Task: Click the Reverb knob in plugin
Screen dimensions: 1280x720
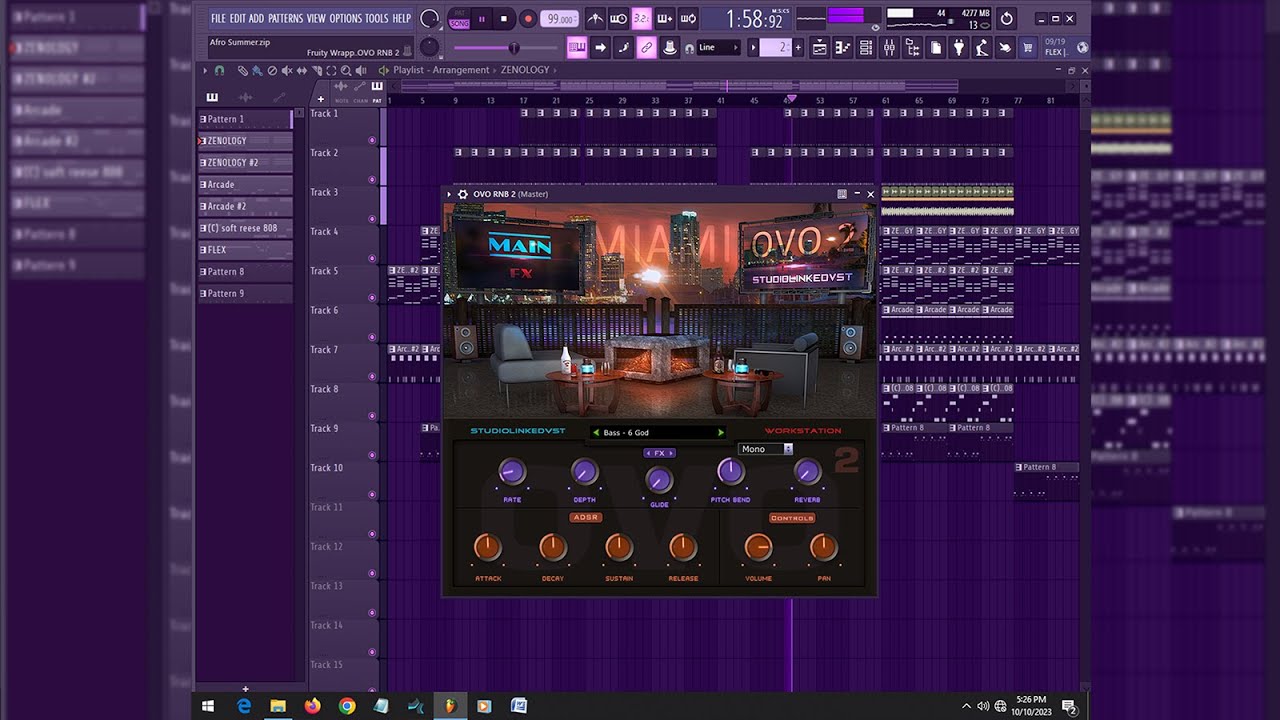Action: (x=807, y=472)
